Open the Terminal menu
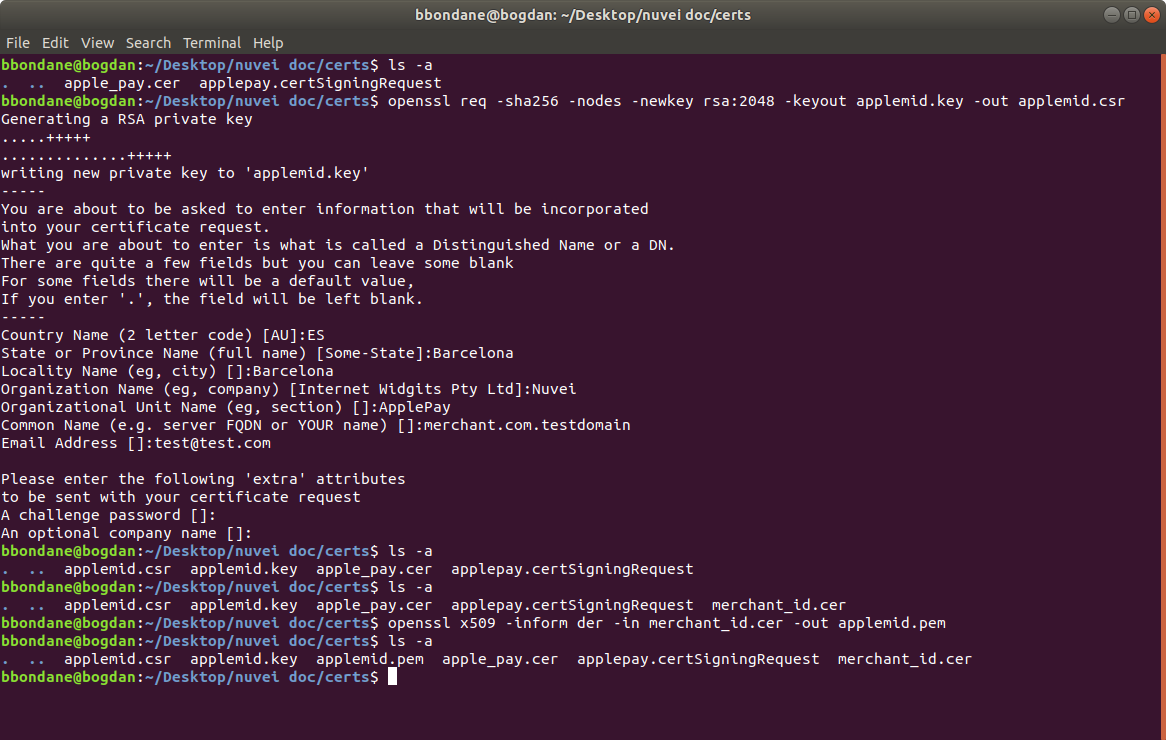Image resolution: width=1166 pixels, height=740 pixels. pos(211,43)
